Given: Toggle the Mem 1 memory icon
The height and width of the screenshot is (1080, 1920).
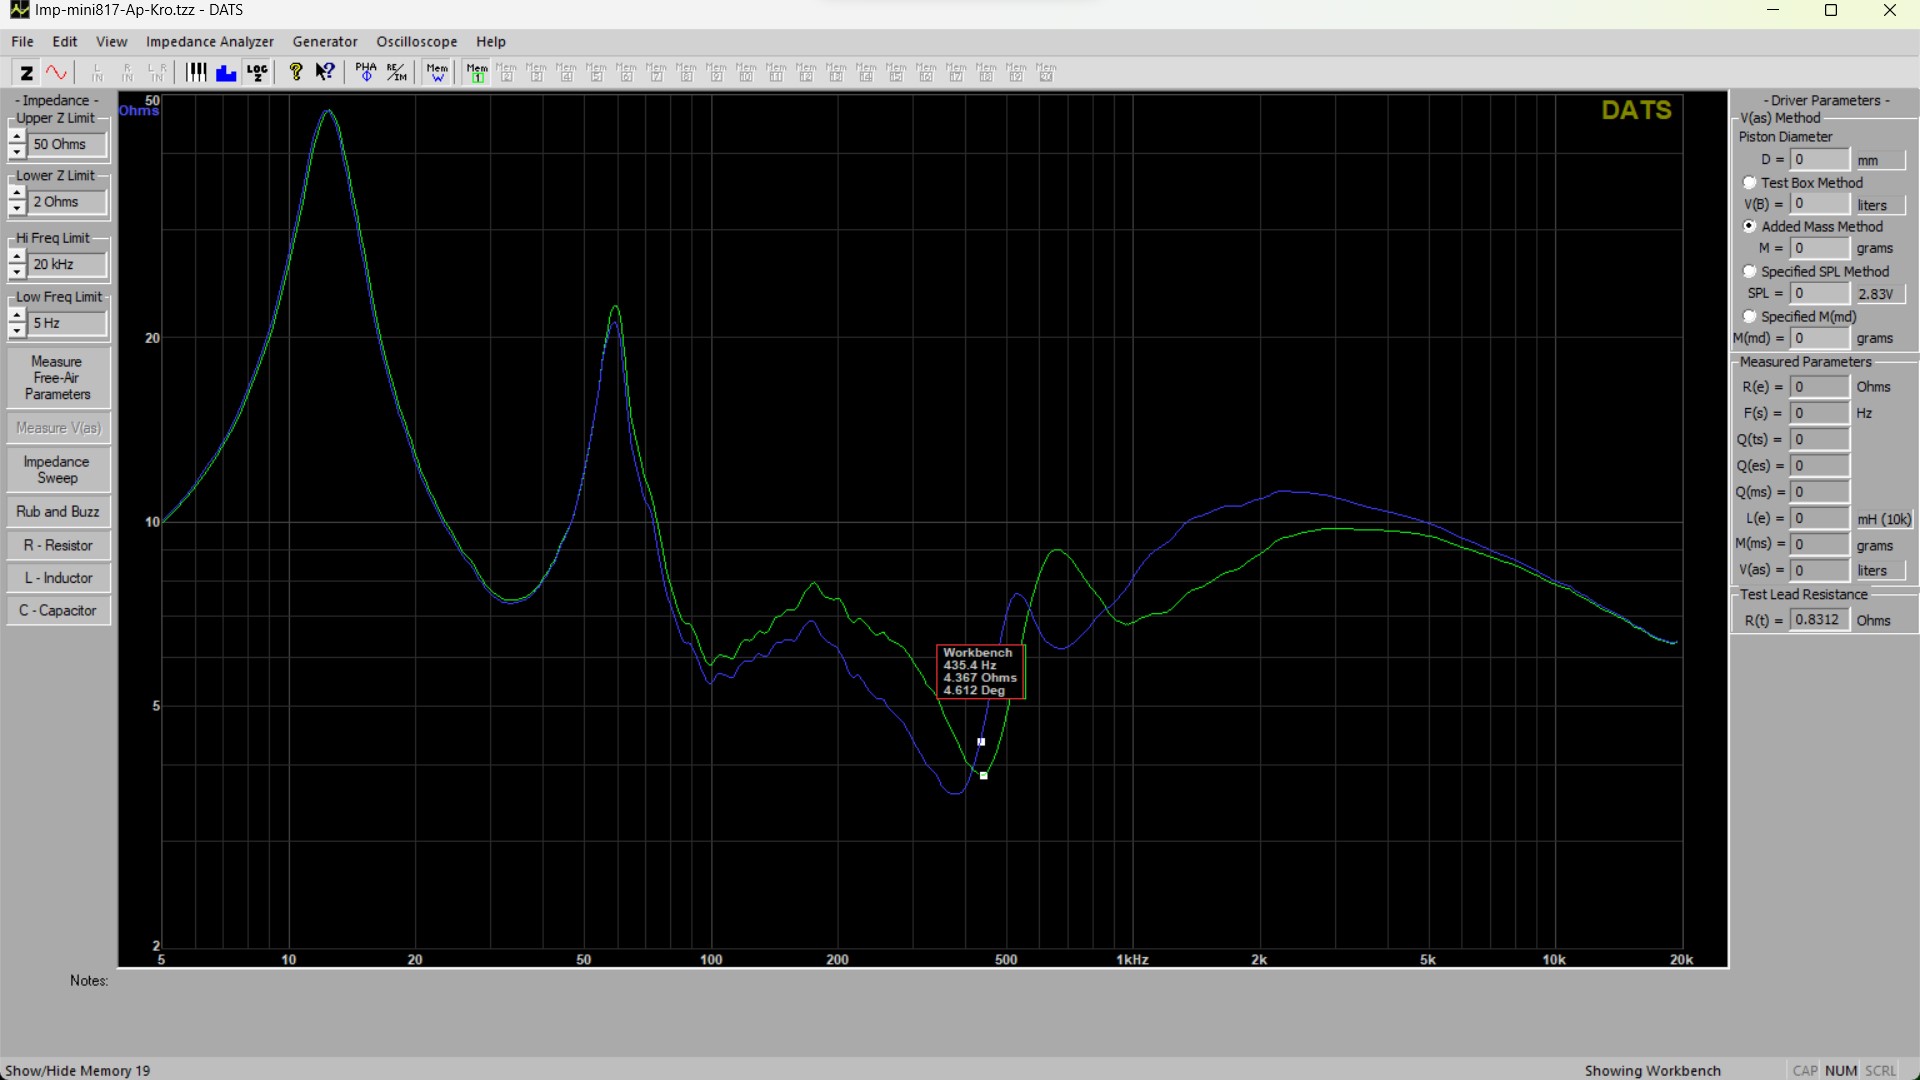Looking at the screenshot, I should click(x=477, y=72).
